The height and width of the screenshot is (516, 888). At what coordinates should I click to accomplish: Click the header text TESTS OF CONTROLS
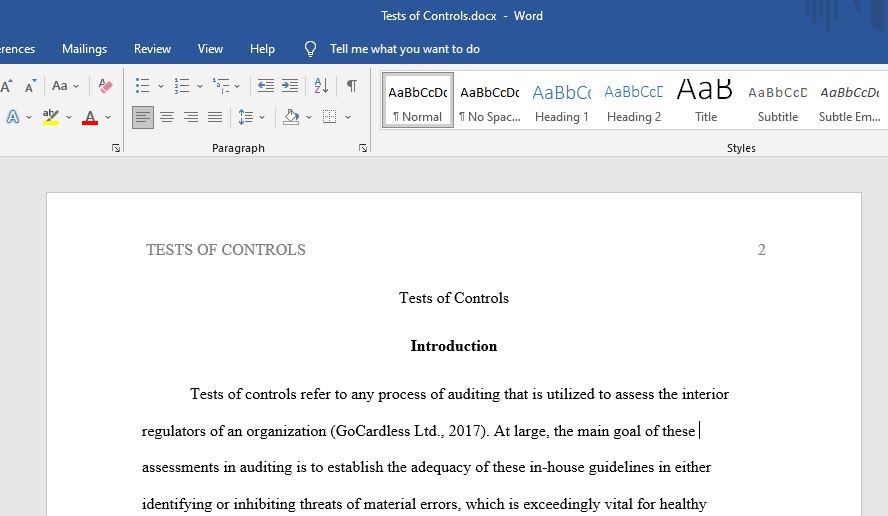pyautogui.click(x=225, y=250)
